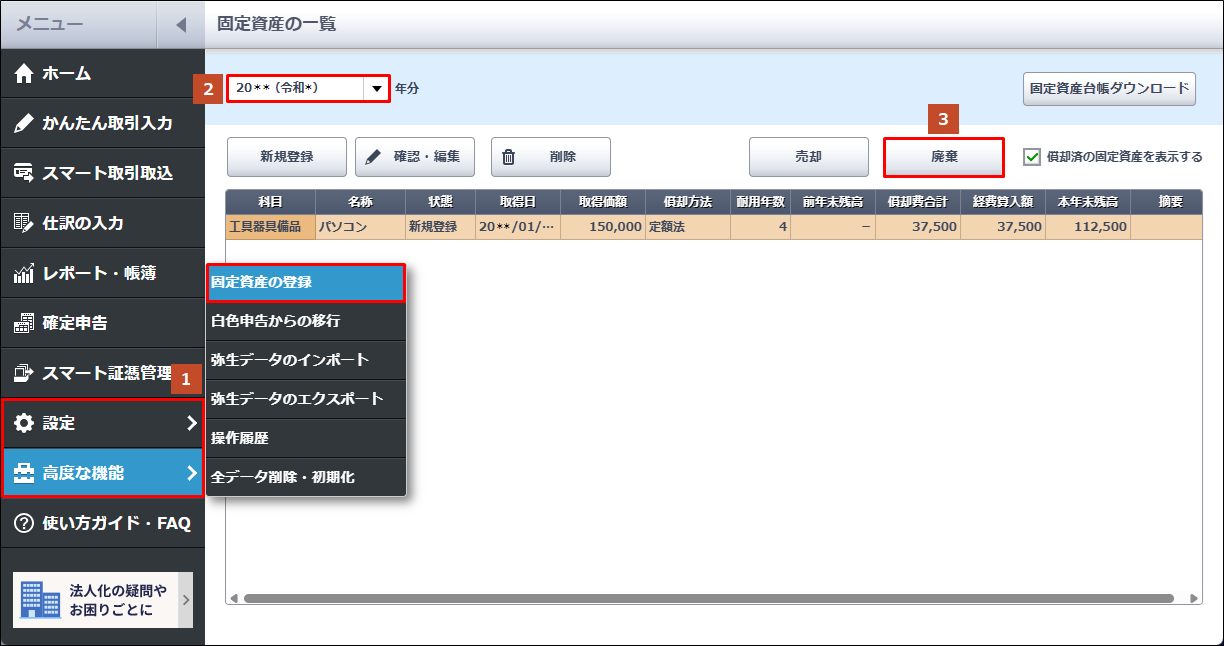Click the question mark icon for 使い方ガイド・FAQ
The height and width of the screenshot is (646, 1224).
tap(25, 523)
